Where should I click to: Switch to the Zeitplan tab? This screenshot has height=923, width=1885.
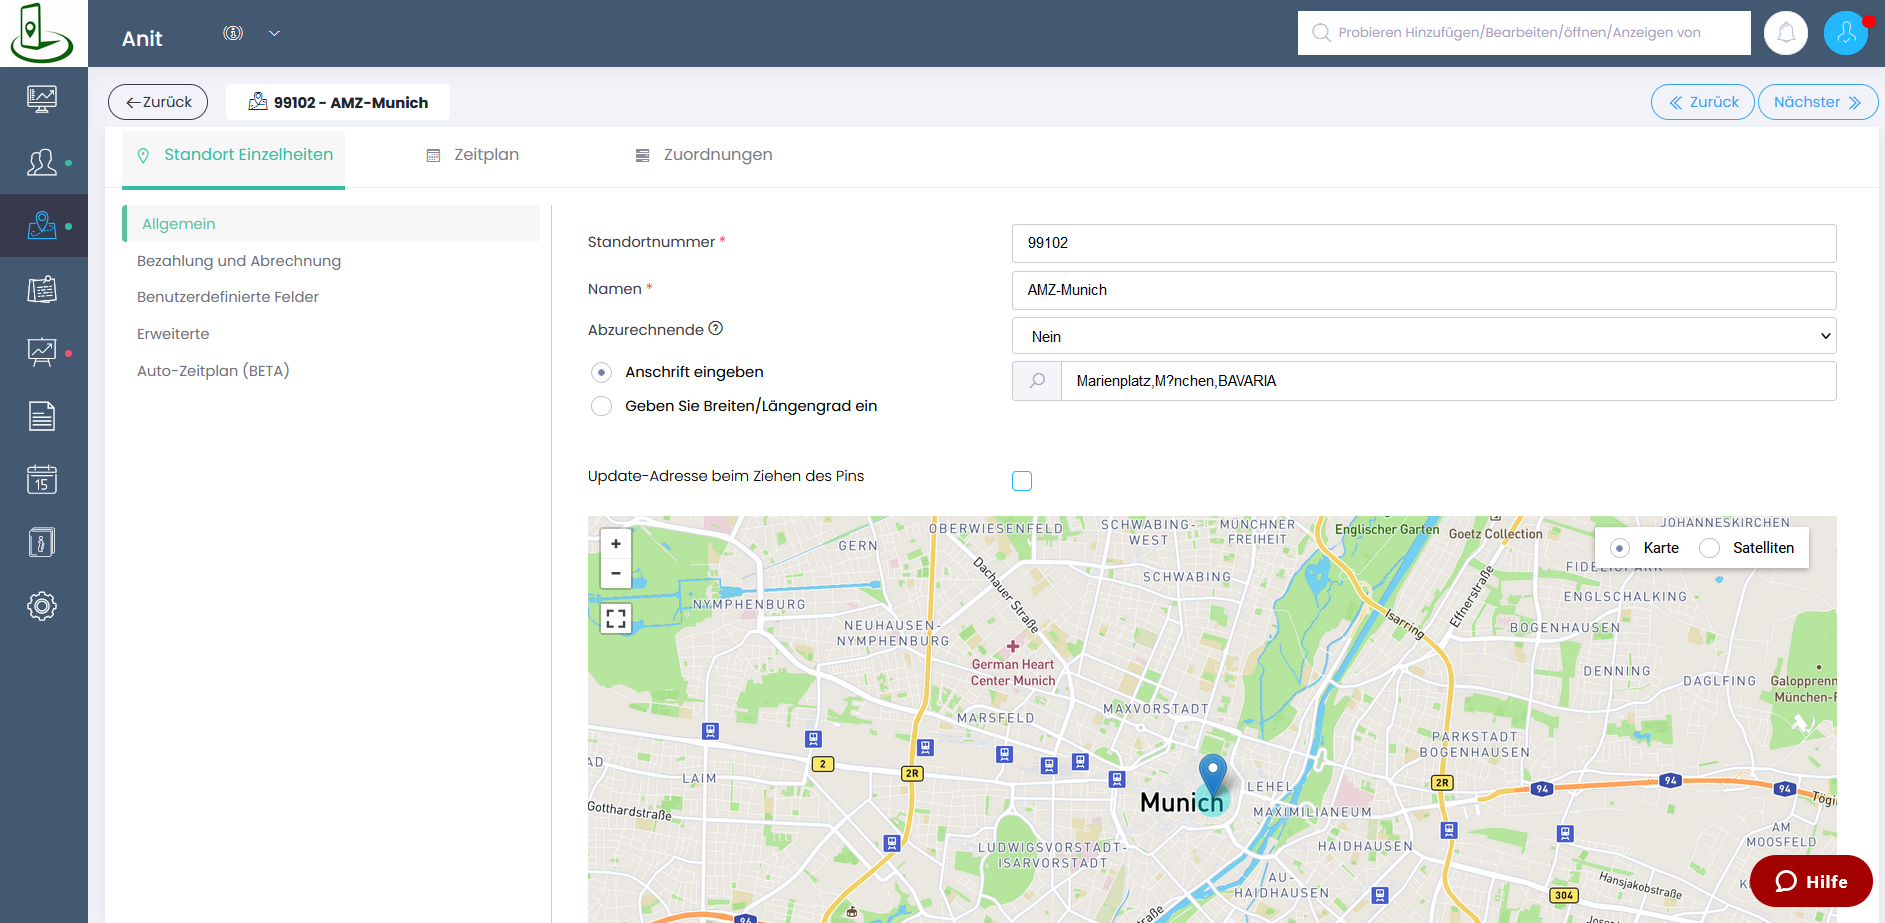[473, 155]
